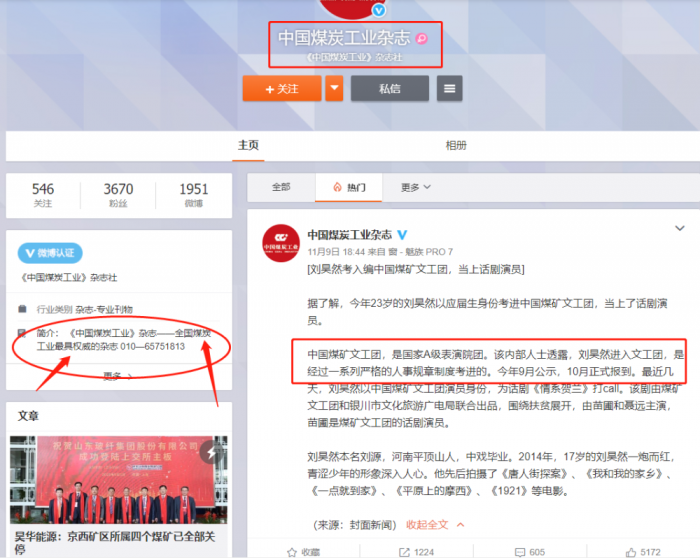The image size is (700, 558).
Task: Click the 简介 profile description icon
Action: click(22, 333)
